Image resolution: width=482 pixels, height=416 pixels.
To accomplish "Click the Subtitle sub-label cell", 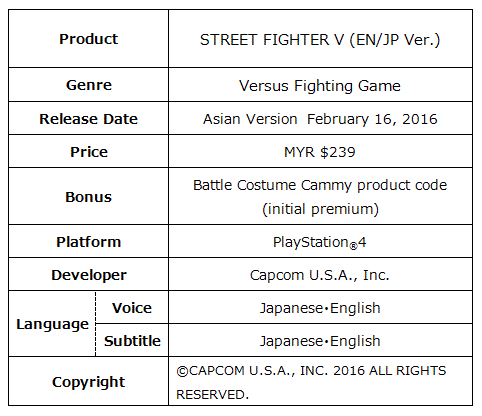I will click(x=132, y=340).
